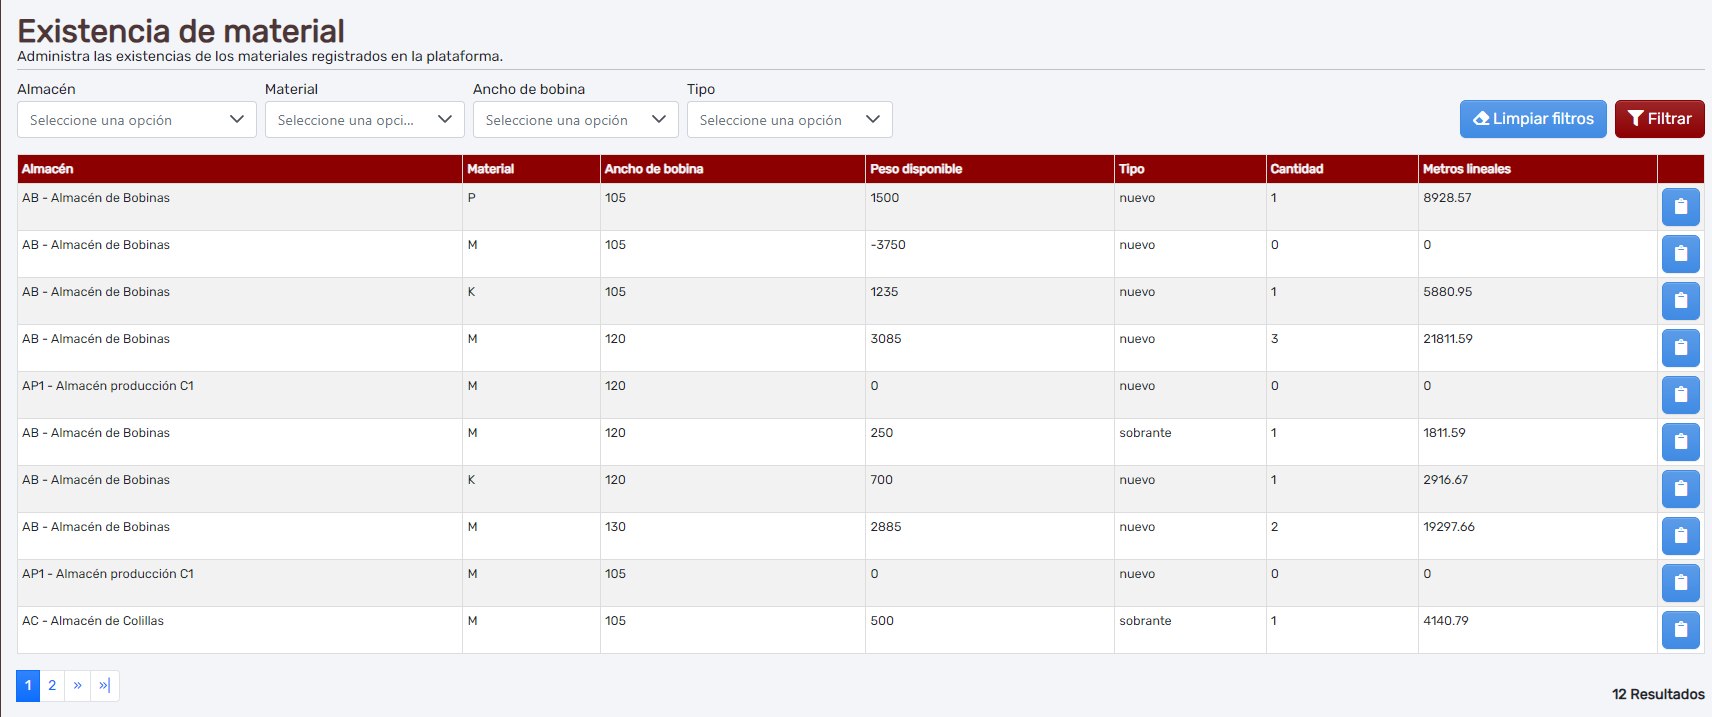
Task: Click the Metros lineales column header
Action: click(x=1466, y=169)
